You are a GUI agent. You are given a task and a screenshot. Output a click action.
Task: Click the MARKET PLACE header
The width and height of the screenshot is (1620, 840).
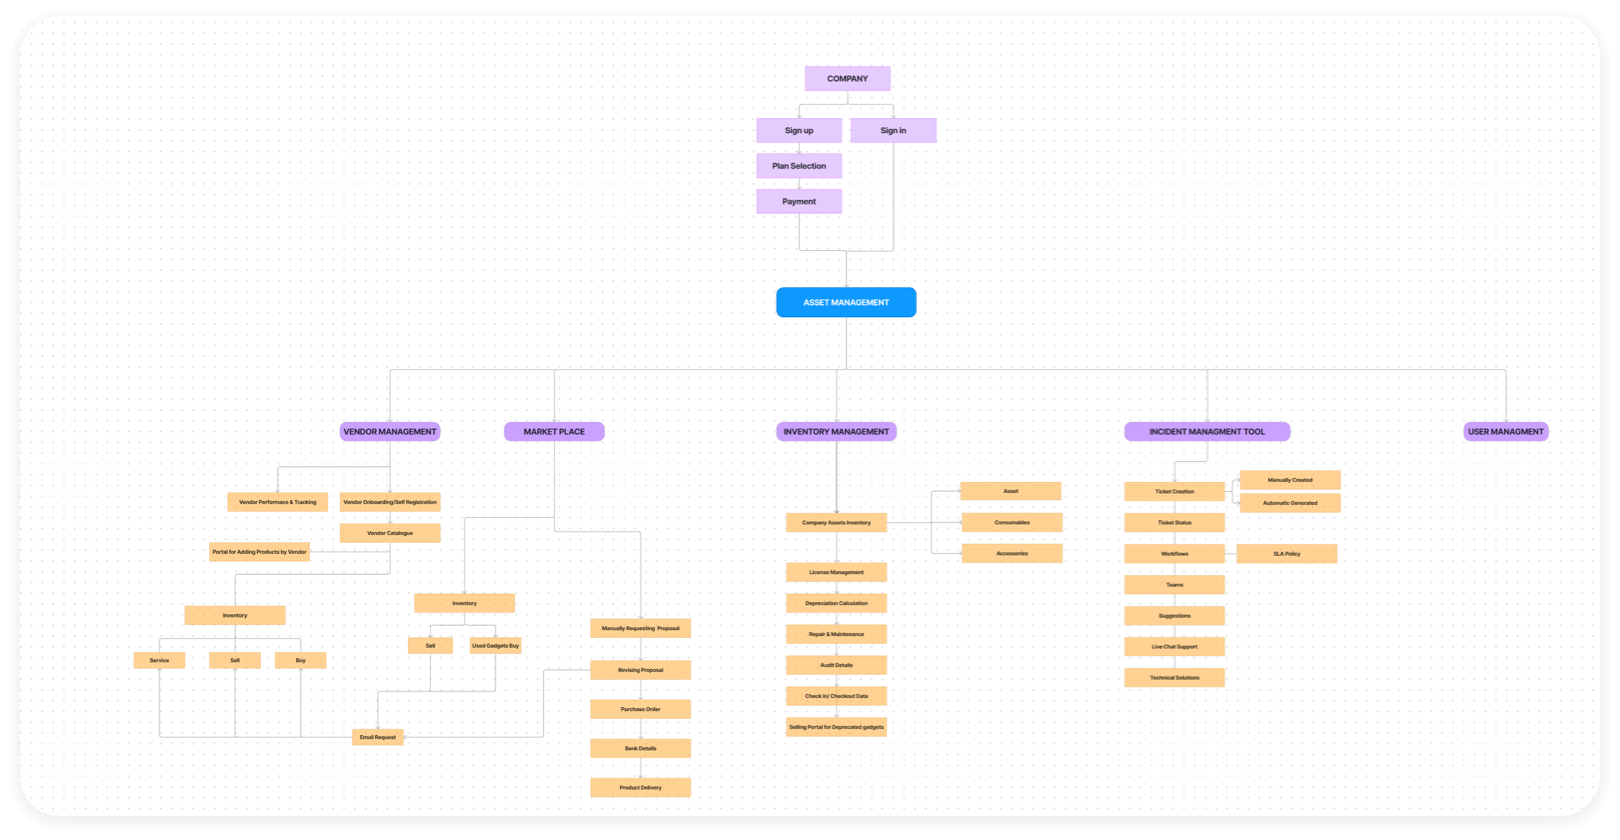(x=554, y=432)
